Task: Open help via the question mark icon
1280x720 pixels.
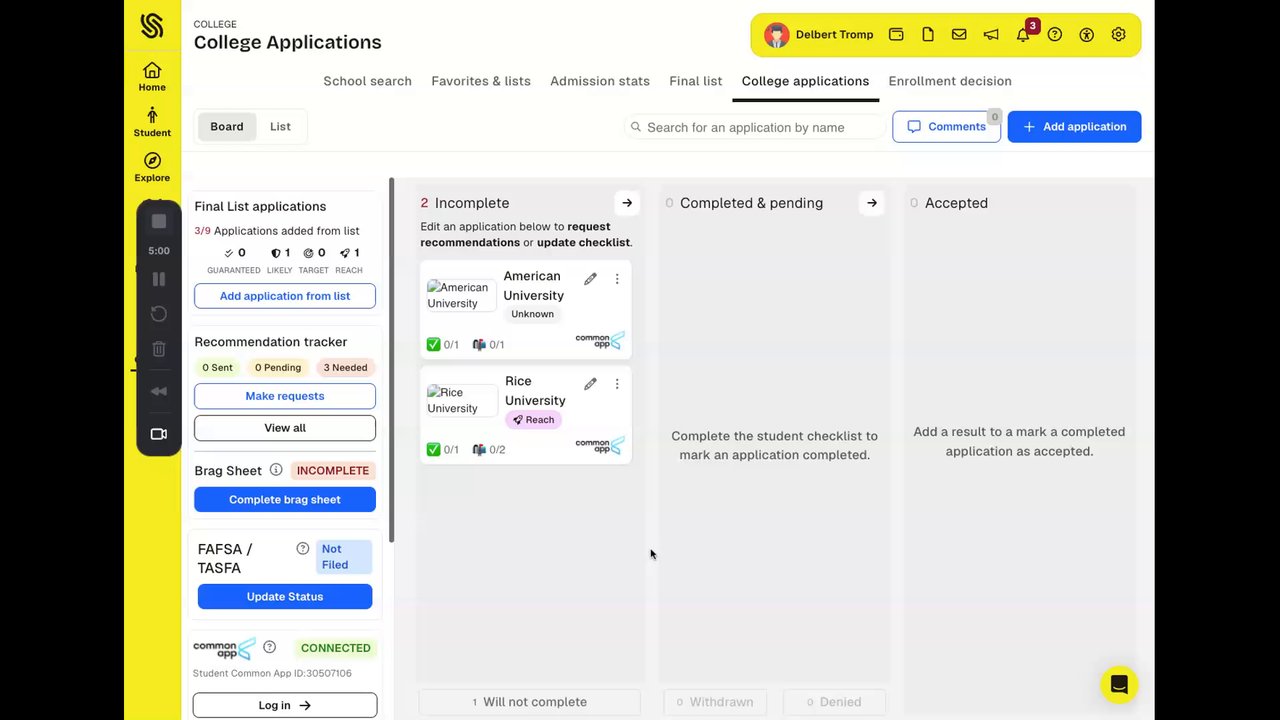Action: pyautogui.click(x=1055, y=35)
